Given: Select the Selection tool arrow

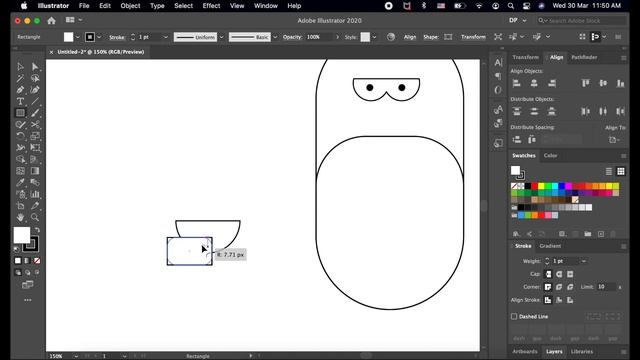Looking at the screenshot, I should (20, 67).
